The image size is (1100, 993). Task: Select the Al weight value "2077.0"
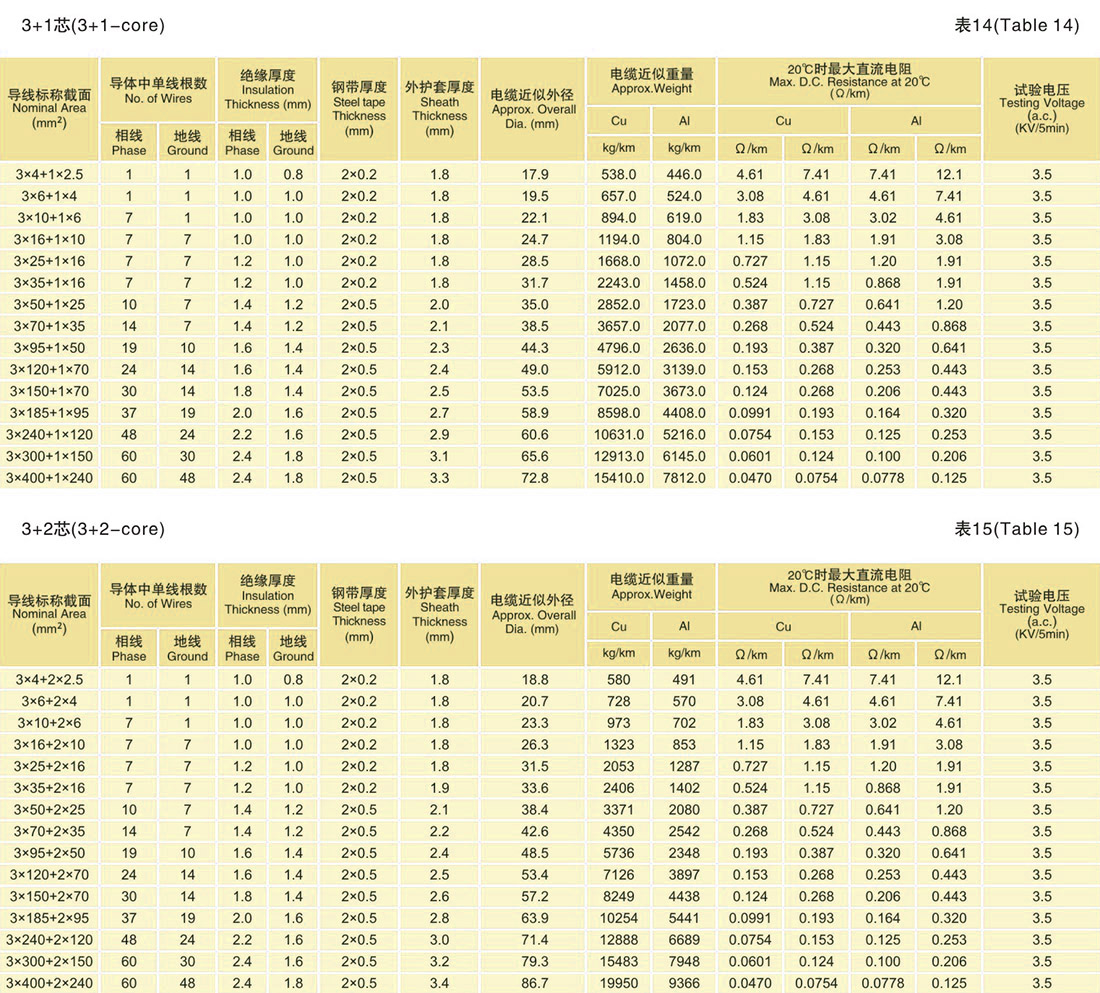[684, 326]
